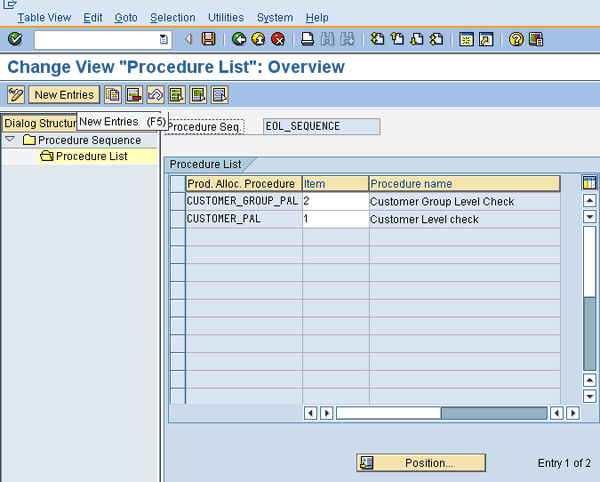Open the Table View menu
The width and height of the screenshot is (600, 482).
pos(45,18)
